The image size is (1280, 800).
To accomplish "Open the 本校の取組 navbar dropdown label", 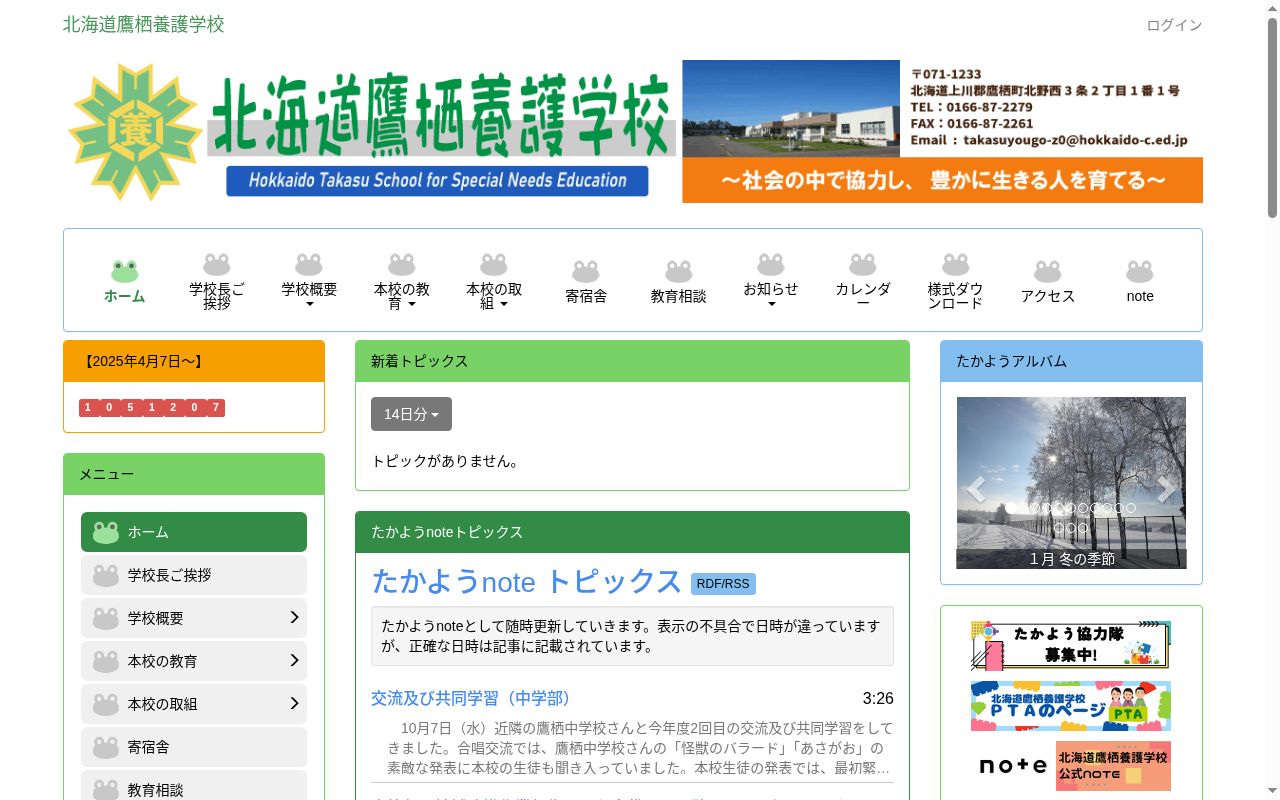I will [x=494, y=296].
